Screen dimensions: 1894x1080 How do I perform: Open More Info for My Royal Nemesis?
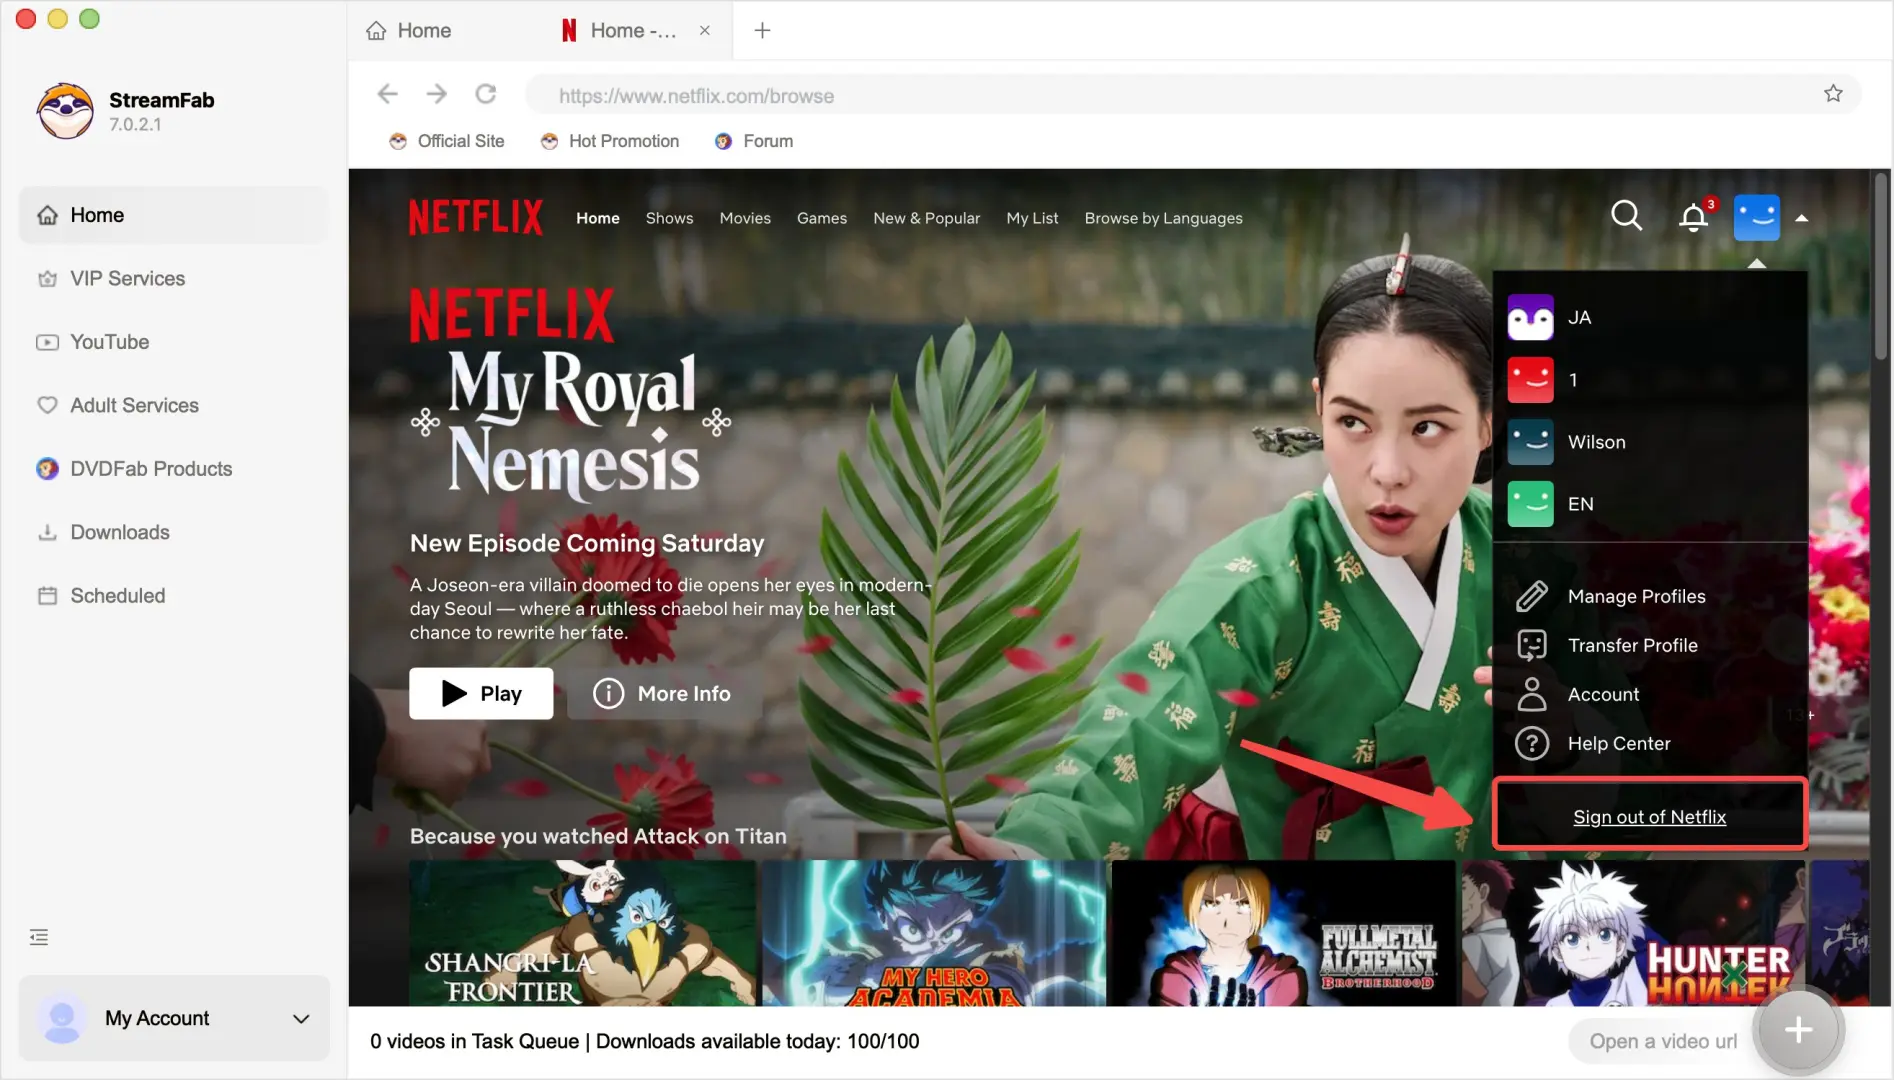pos(664,693)
